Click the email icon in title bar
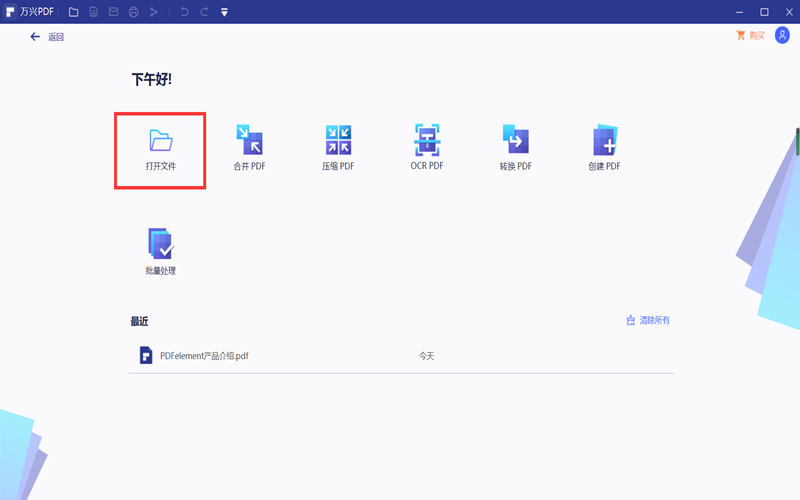Image resolution: width=800 pixels, height=500 pixels. click(113, 12)
